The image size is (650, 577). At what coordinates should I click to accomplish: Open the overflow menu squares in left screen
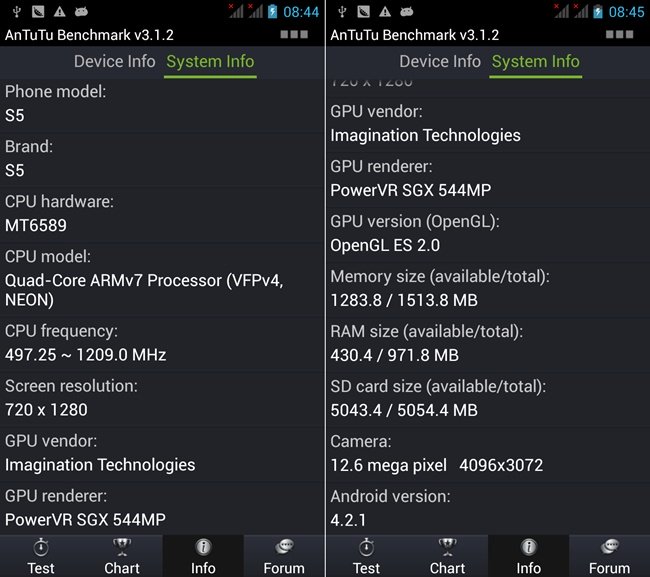pyautogui.click(x=293, y=35)
